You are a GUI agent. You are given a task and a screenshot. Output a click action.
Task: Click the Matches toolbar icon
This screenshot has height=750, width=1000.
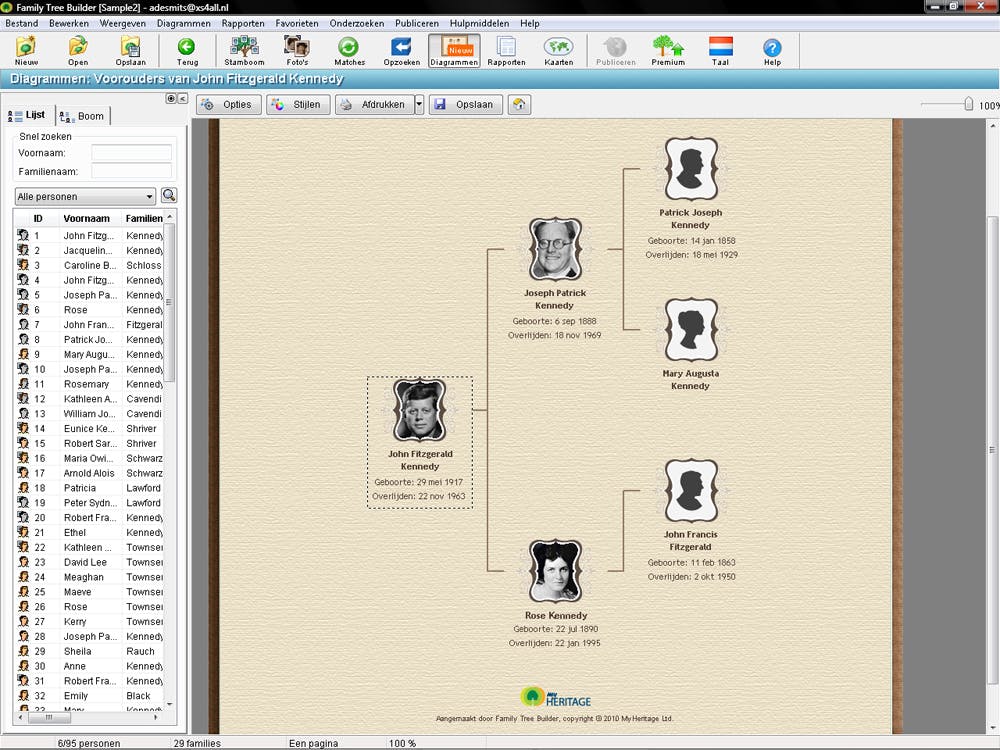tap(349, 50)
